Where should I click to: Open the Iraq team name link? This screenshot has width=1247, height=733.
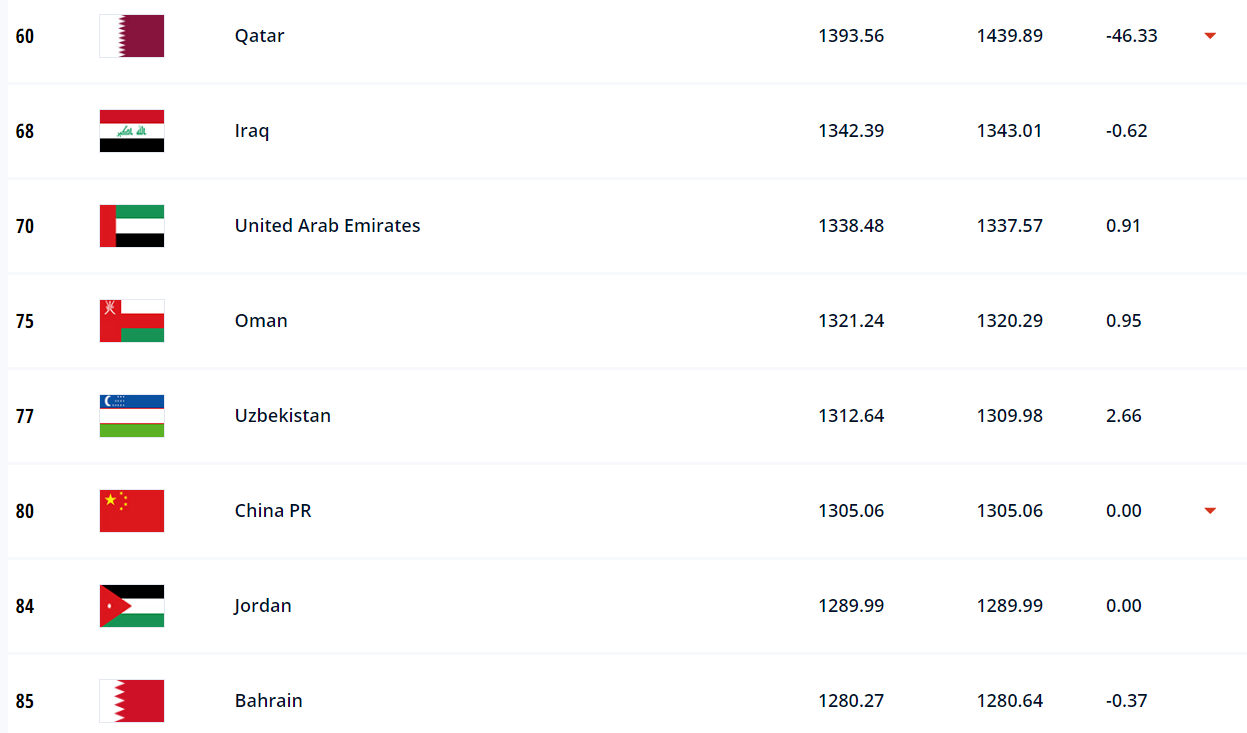click(x=252, y=131)
